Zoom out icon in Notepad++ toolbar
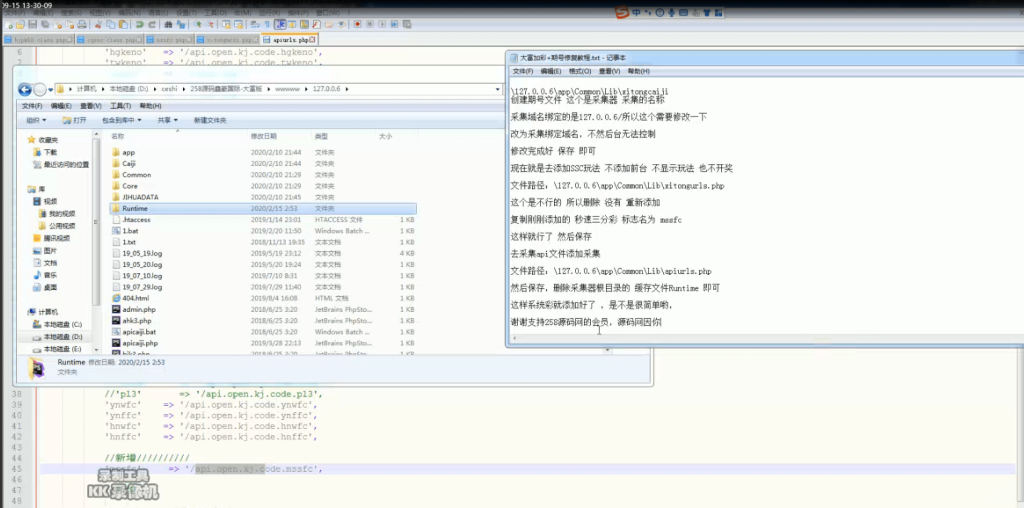The image size is (1024, 508). click(x=210, y=24)
